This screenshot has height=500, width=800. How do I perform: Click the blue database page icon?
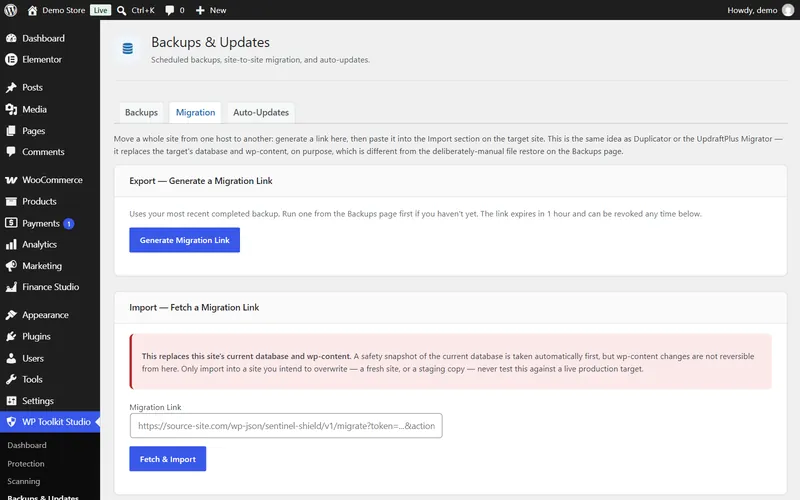click(x=128, y=48)
